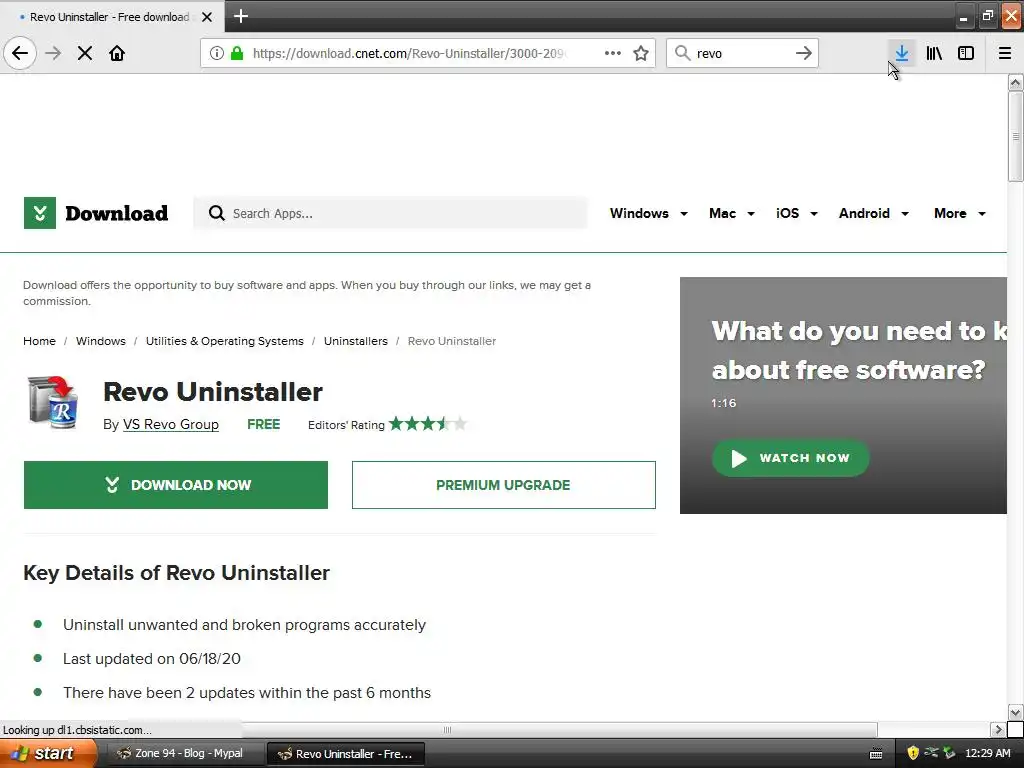Open the downloads panel arrow
Screen dimensions: 1024x768
click(x=902, y=53)
